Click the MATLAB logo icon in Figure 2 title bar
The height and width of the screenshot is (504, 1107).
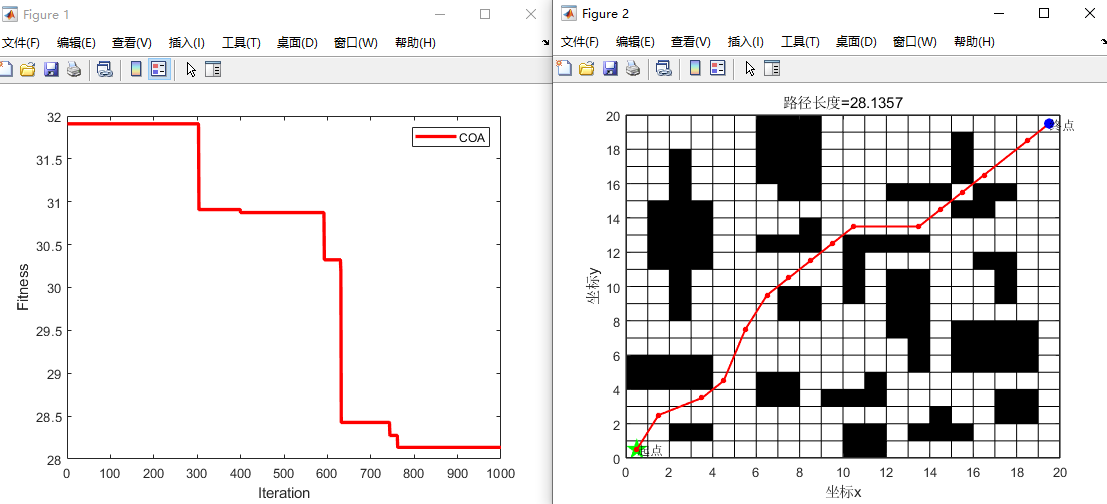tap(569, 13)
